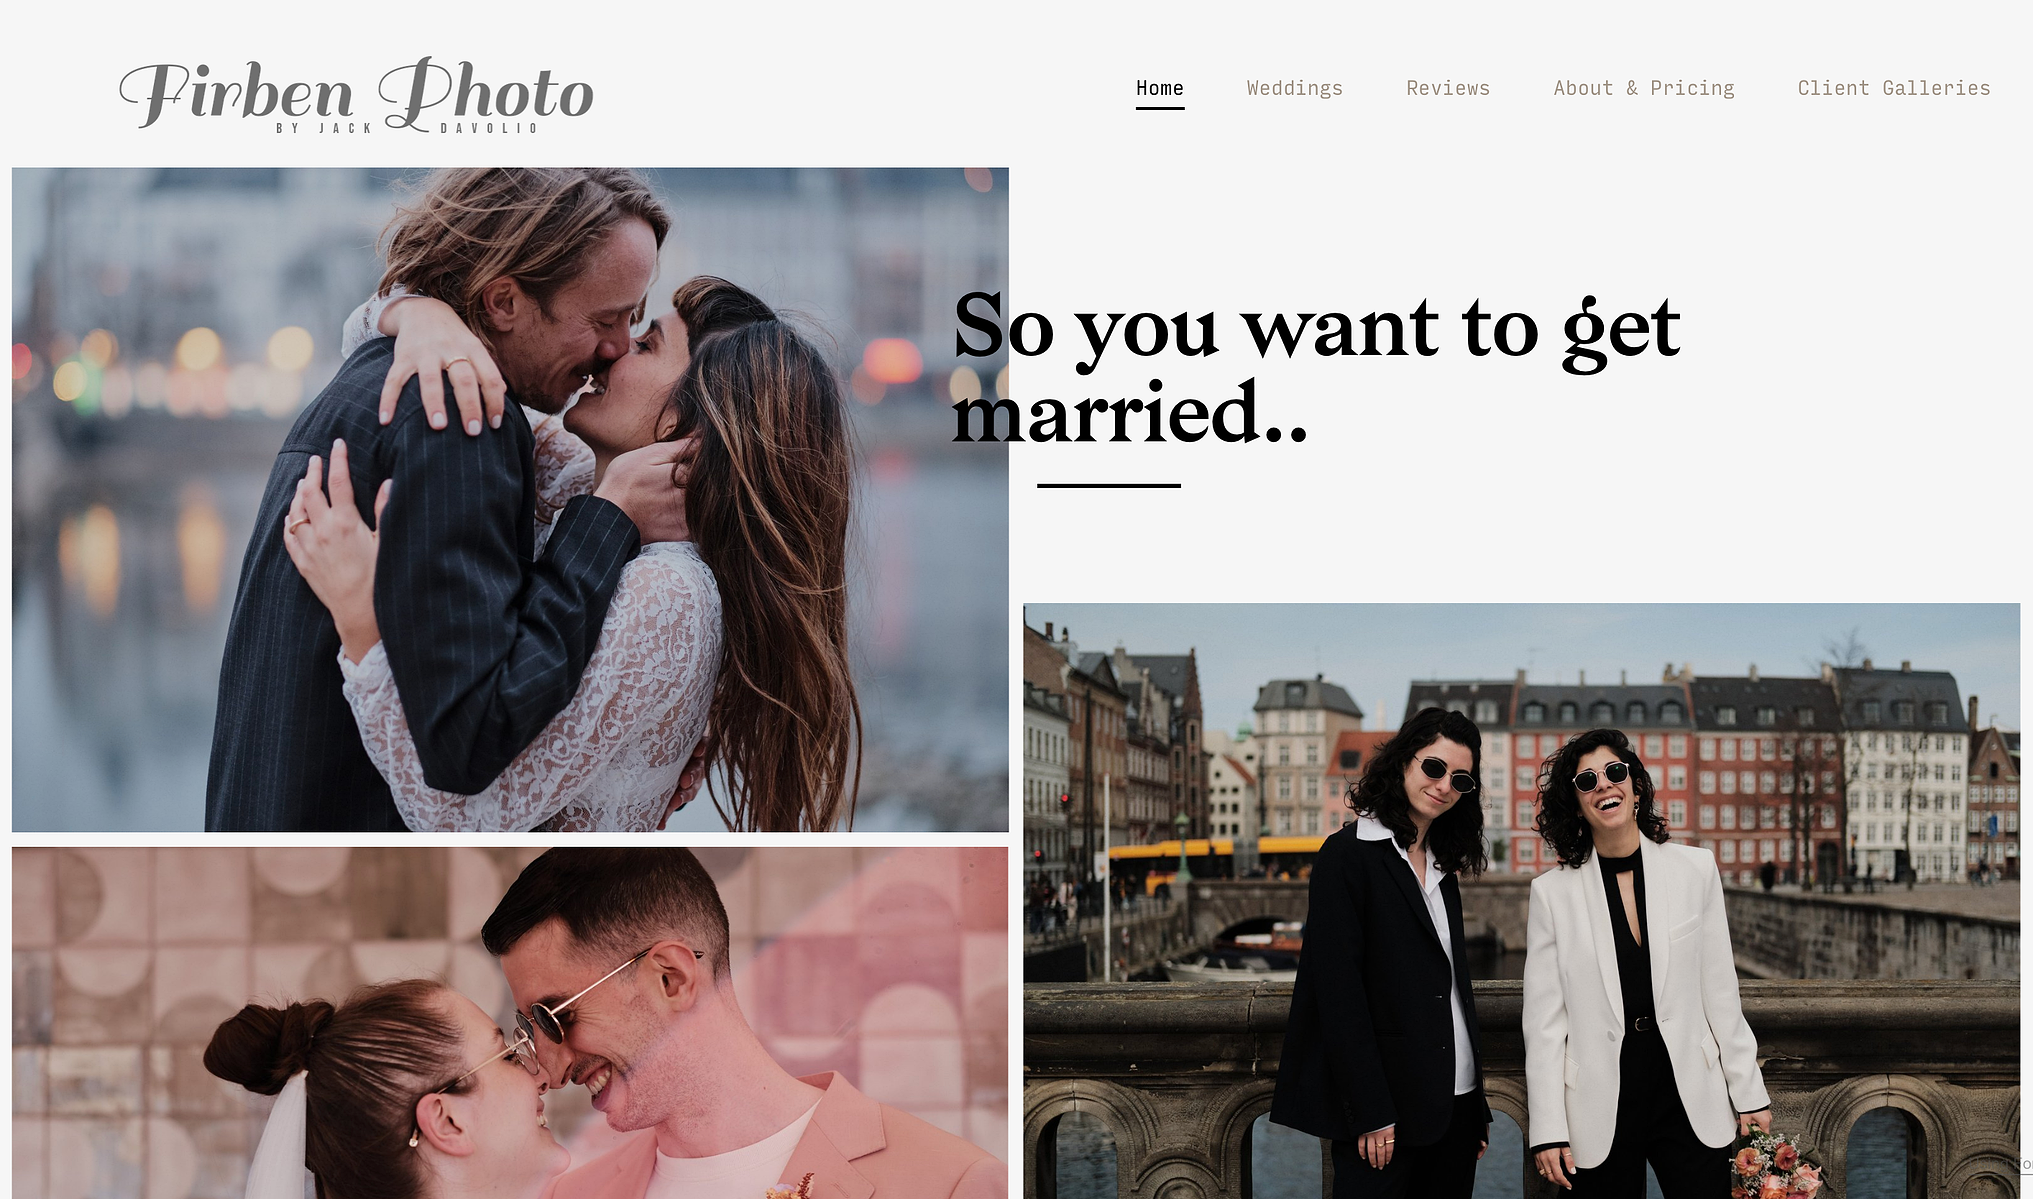Screen dimensions: 2033x1199
Task: Open the Reviews page
Action: pyautogui.click(x=1448, y=88)
